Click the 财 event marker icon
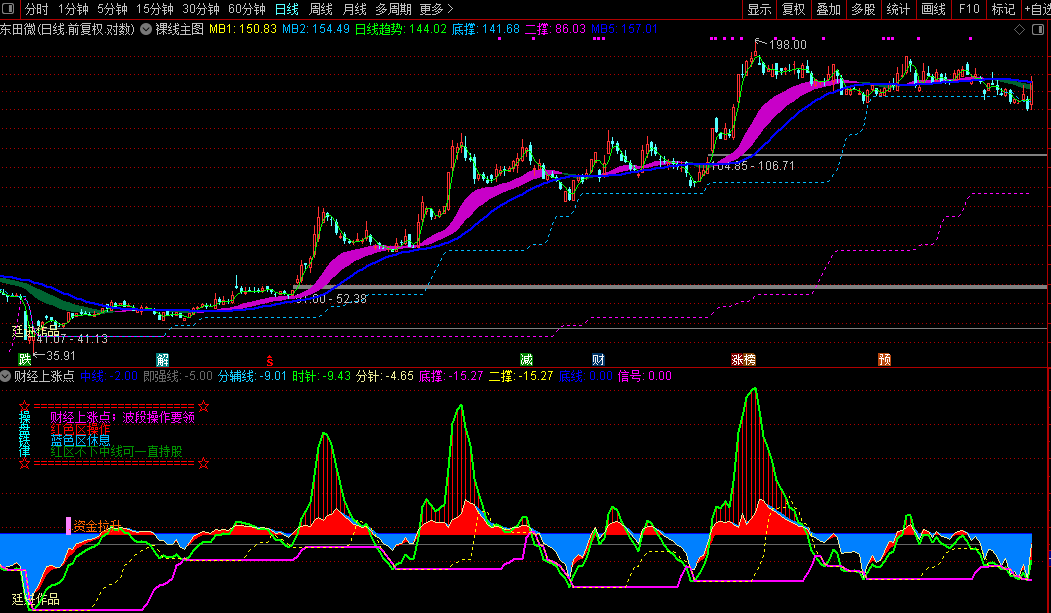The width and height of the screenshot is (1051, 613). click(x=598, y=359)
